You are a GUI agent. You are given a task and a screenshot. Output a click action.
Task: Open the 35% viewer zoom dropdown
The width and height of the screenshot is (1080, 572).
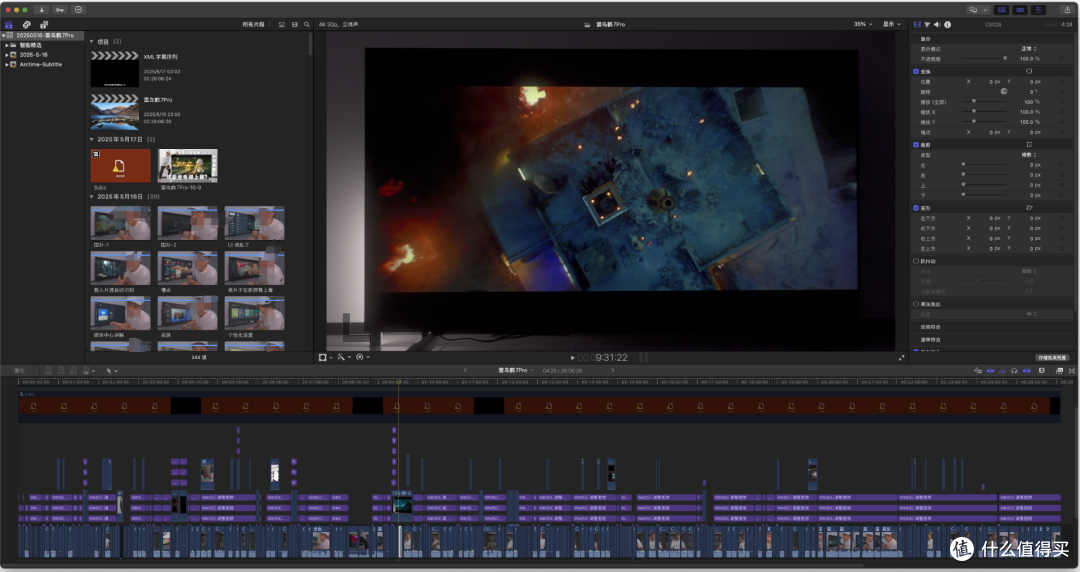pos(863,24)
